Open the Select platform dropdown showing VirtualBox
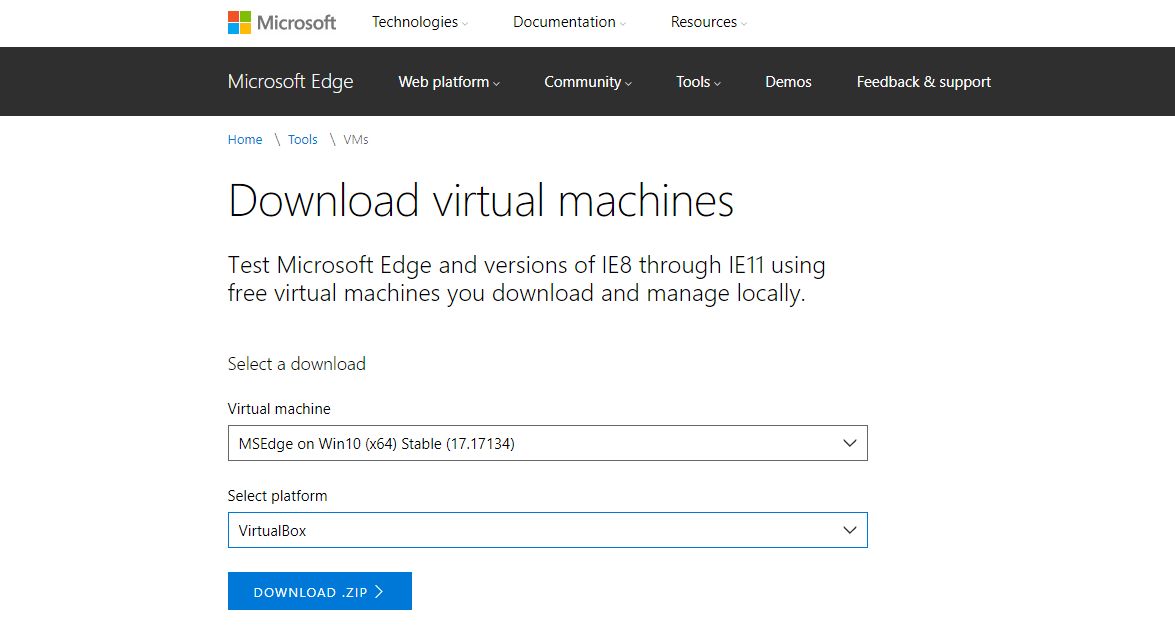 pyautogui.click(x=548, y=530)
